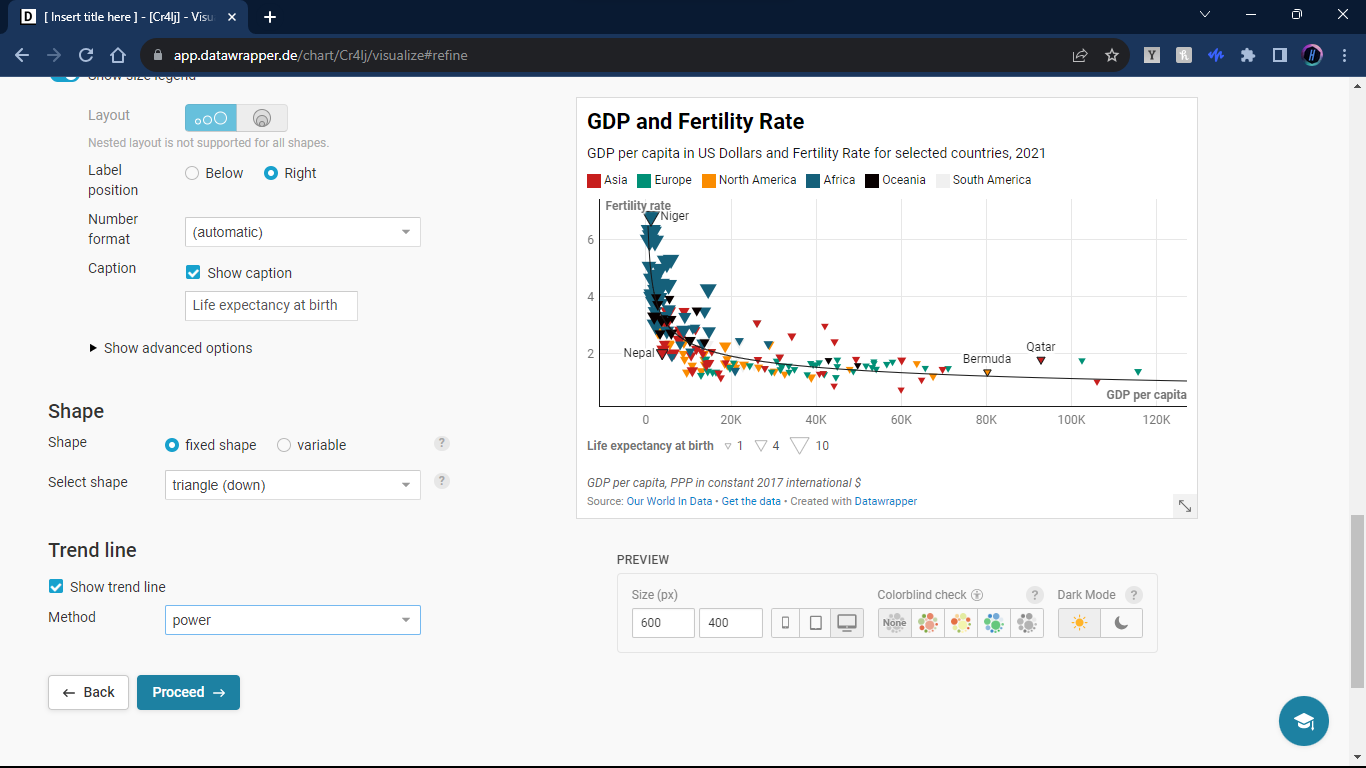
Task: Open the trend line Method dropdown
Action: coord(292,620)
